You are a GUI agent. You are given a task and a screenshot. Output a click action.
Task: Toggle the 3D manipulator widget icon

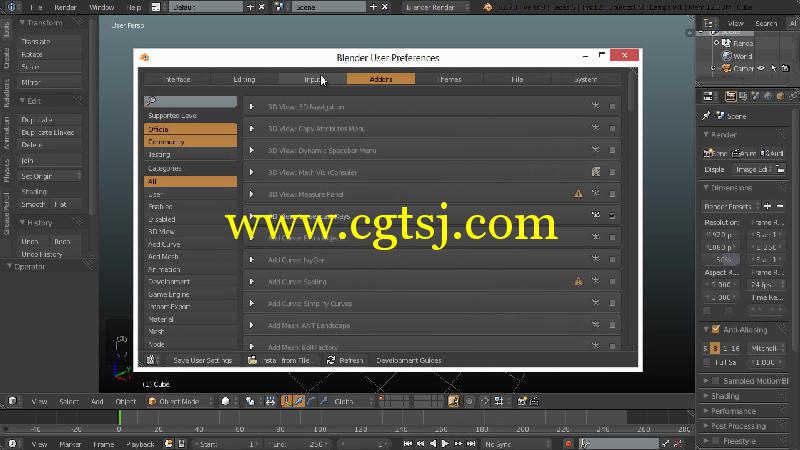click(x=286, y=402)
